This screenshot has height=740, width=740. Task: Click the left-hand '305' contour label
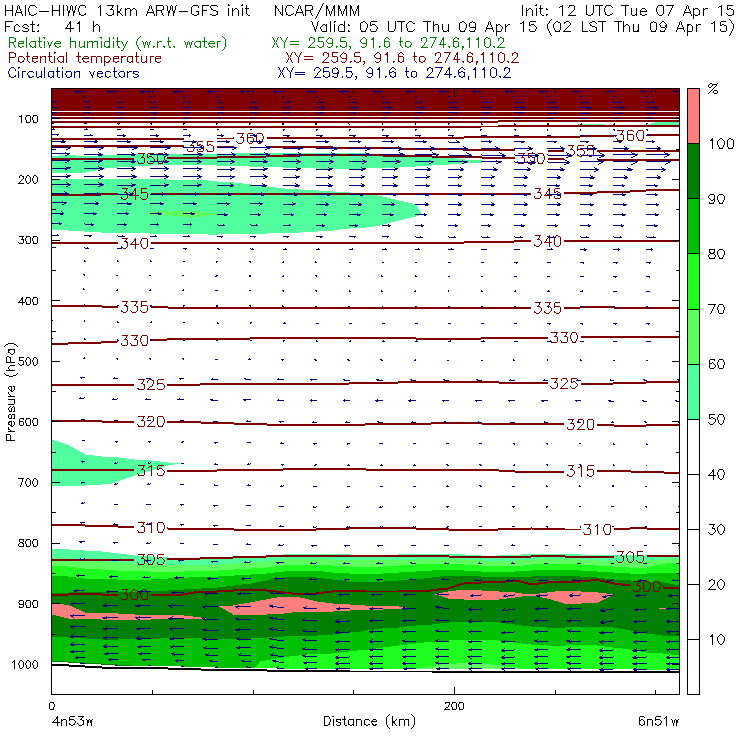(x=151, y=560)
